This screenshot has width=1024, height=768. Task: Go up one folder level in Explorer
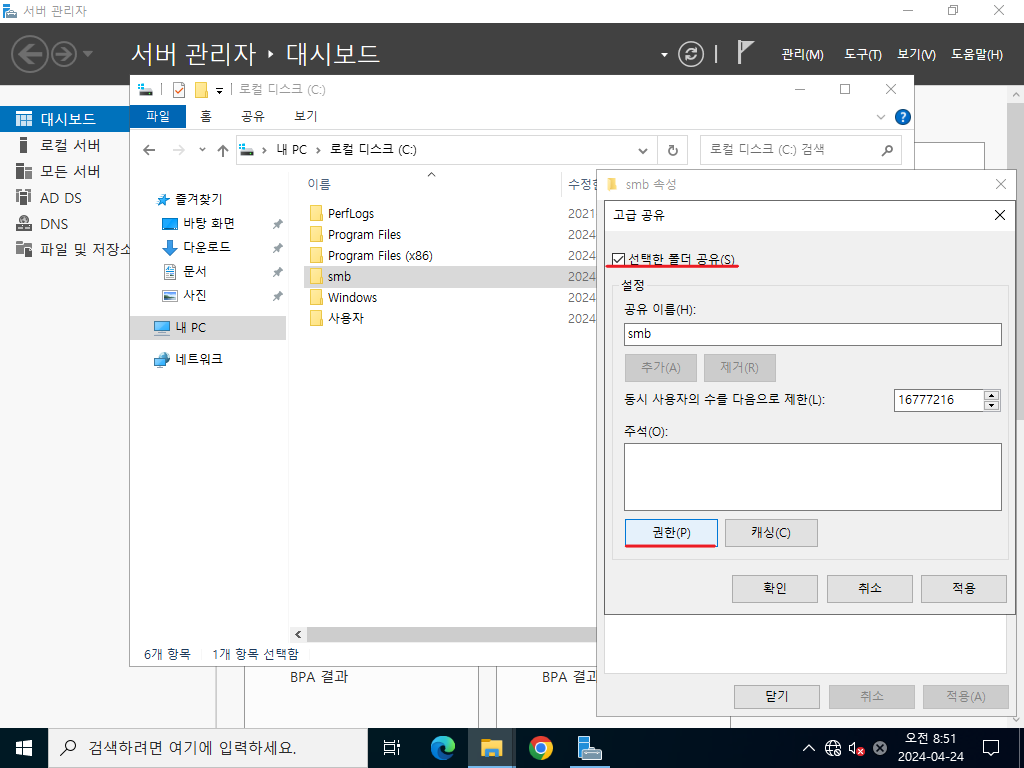tap(223, 150)
